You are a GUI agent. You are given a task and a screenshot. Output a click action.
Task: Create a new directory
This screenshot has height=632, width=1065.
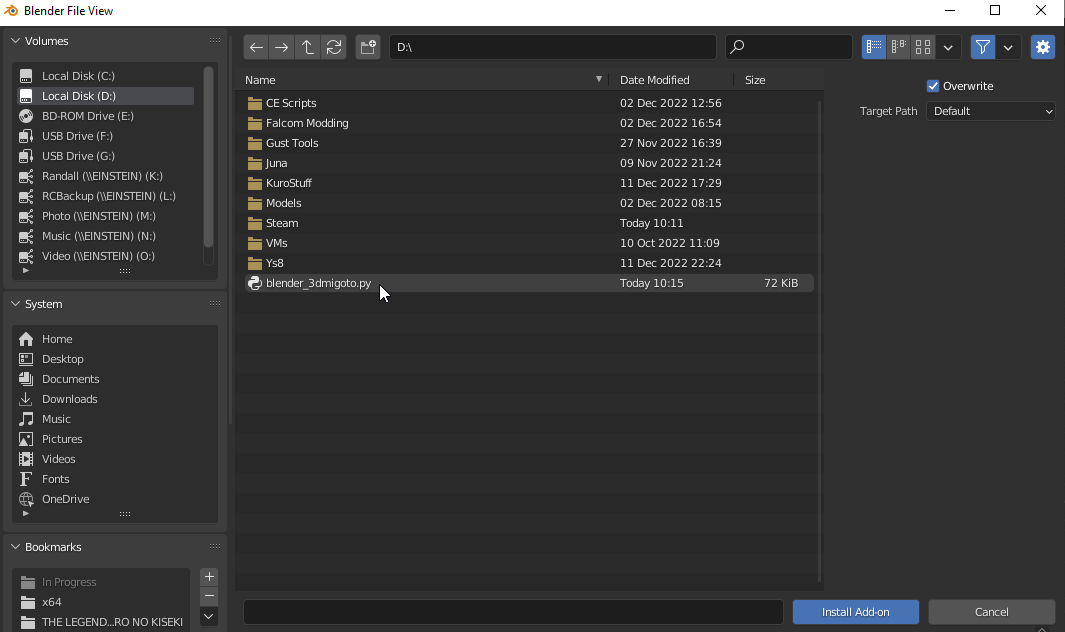click(368, 47)
